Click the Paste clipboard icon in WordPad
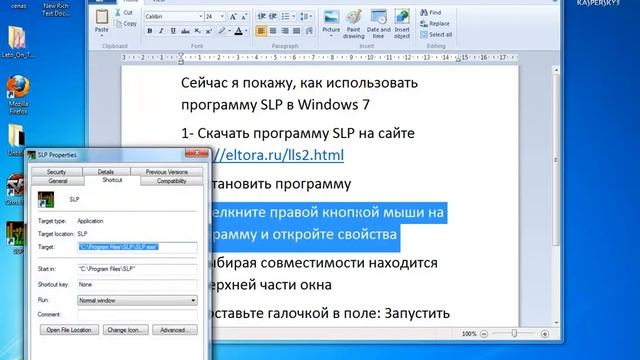 (102, 17)
